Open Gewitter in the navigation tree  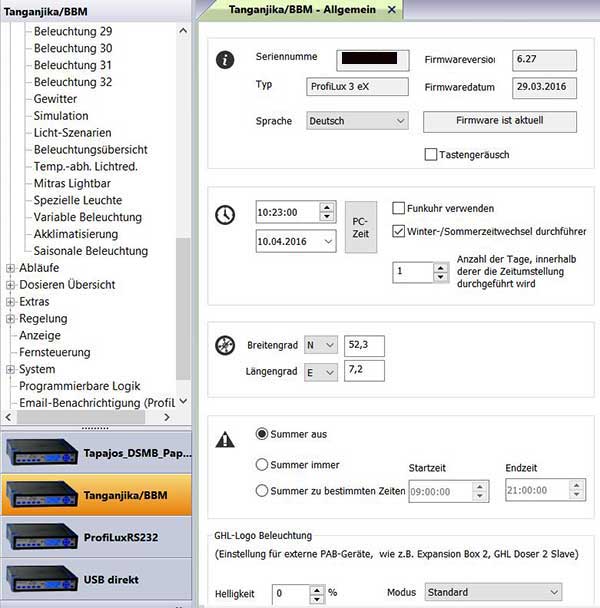tap(55, 99)
